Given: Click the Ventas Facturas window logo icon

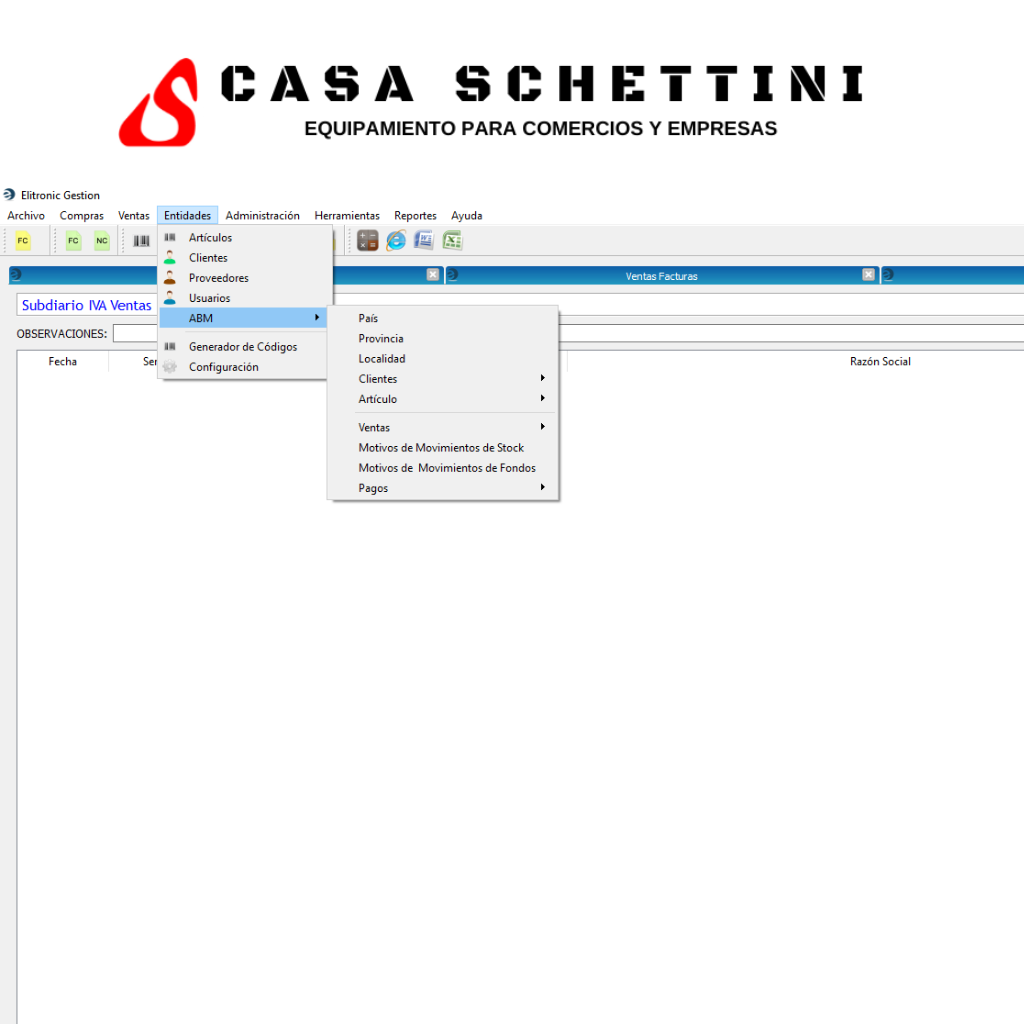Looking at the screenshot, I should coord(453,275).
